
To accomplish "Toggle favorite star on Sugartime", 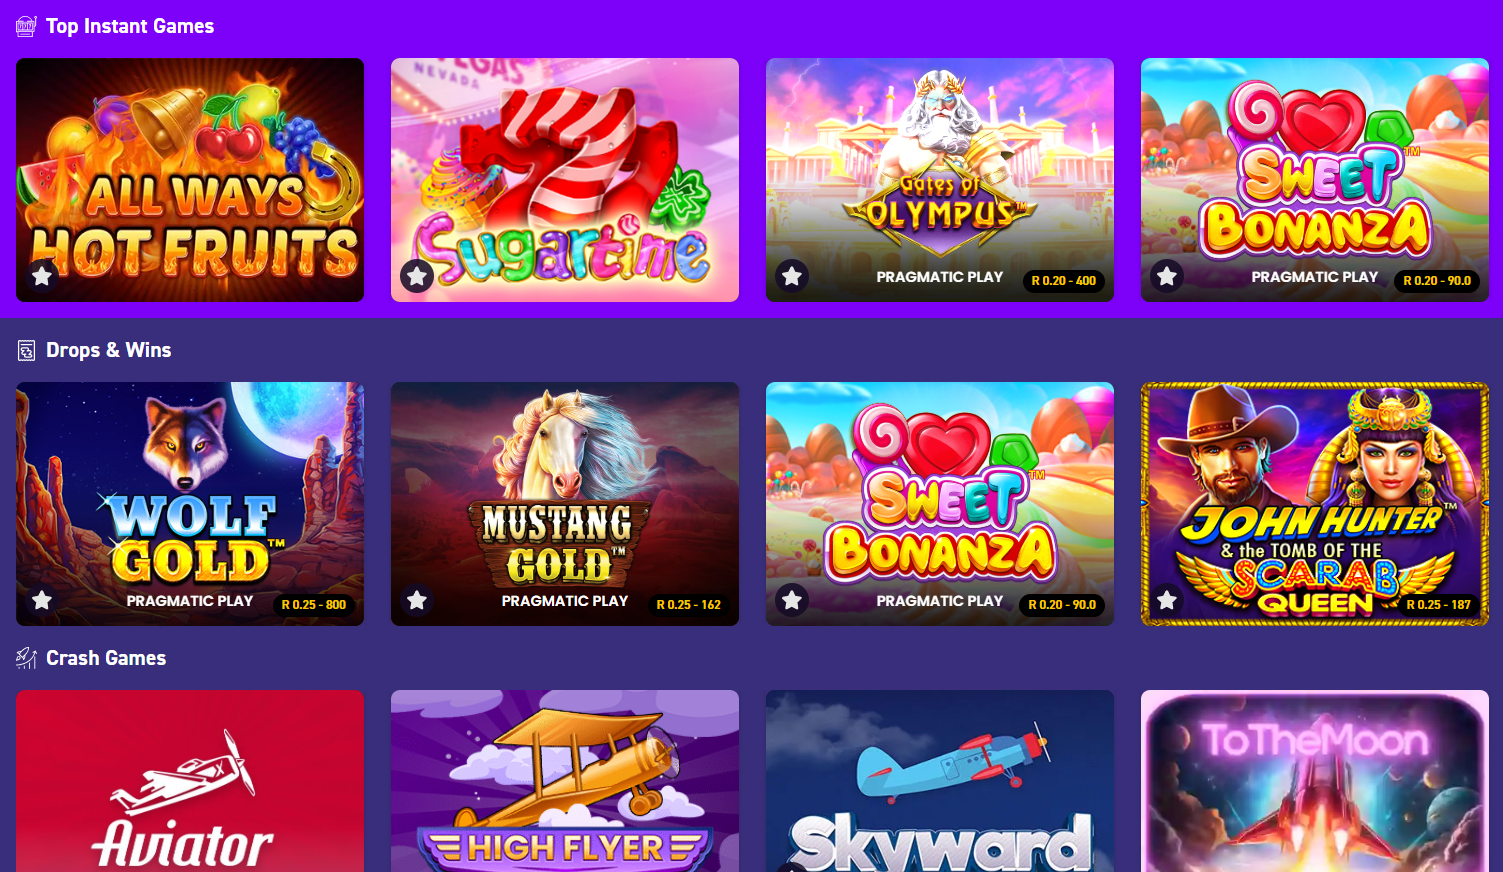I will (417, 276).
